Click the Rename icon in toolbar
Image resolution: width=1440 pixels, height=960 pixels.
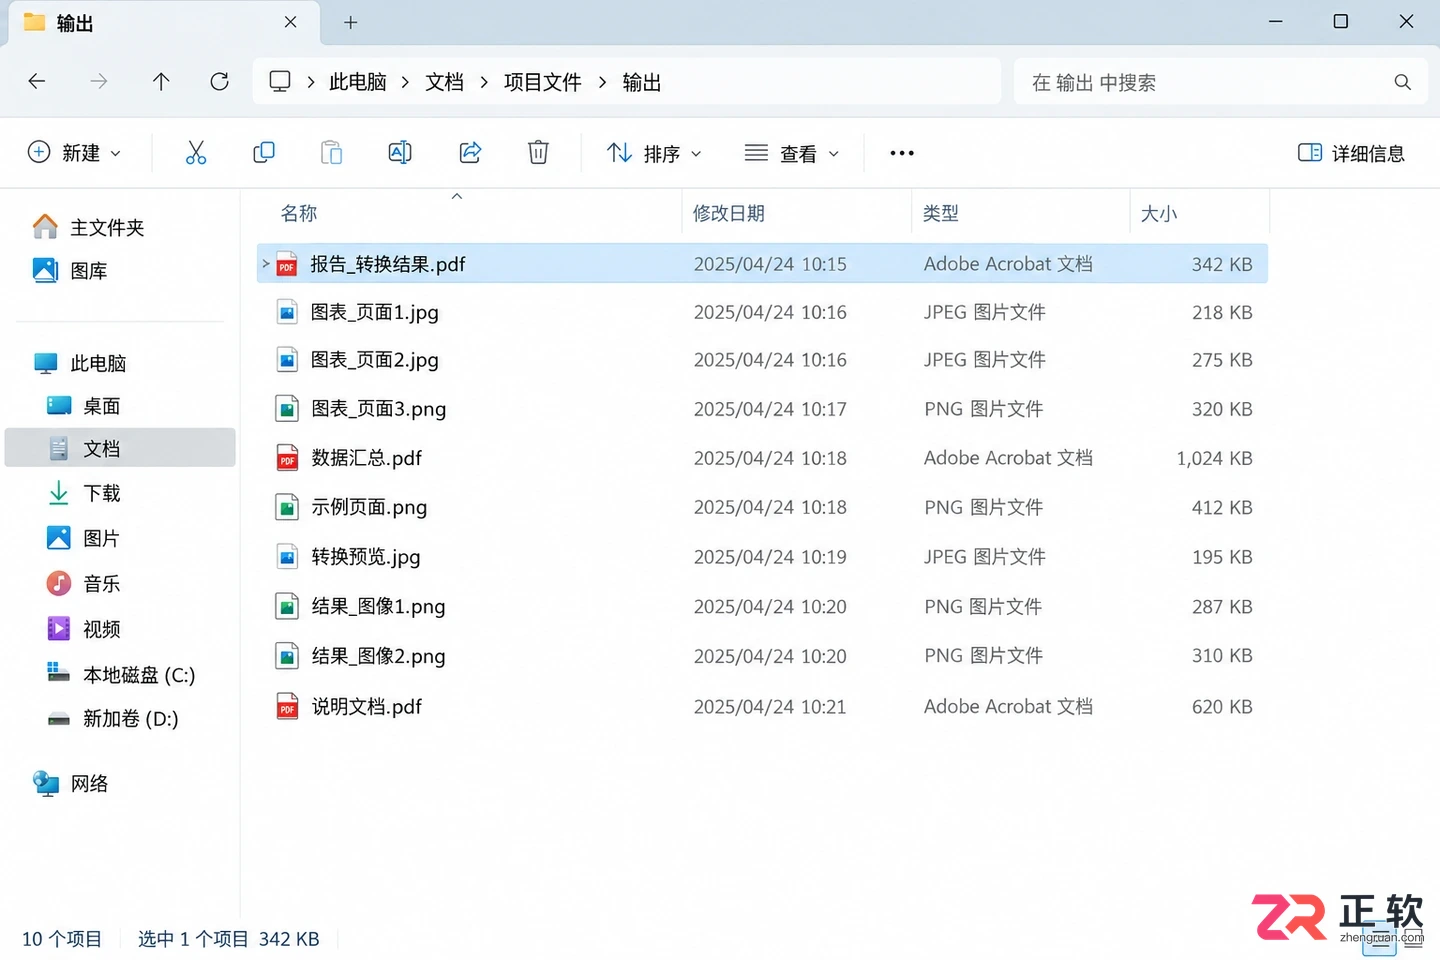(400, 152)
